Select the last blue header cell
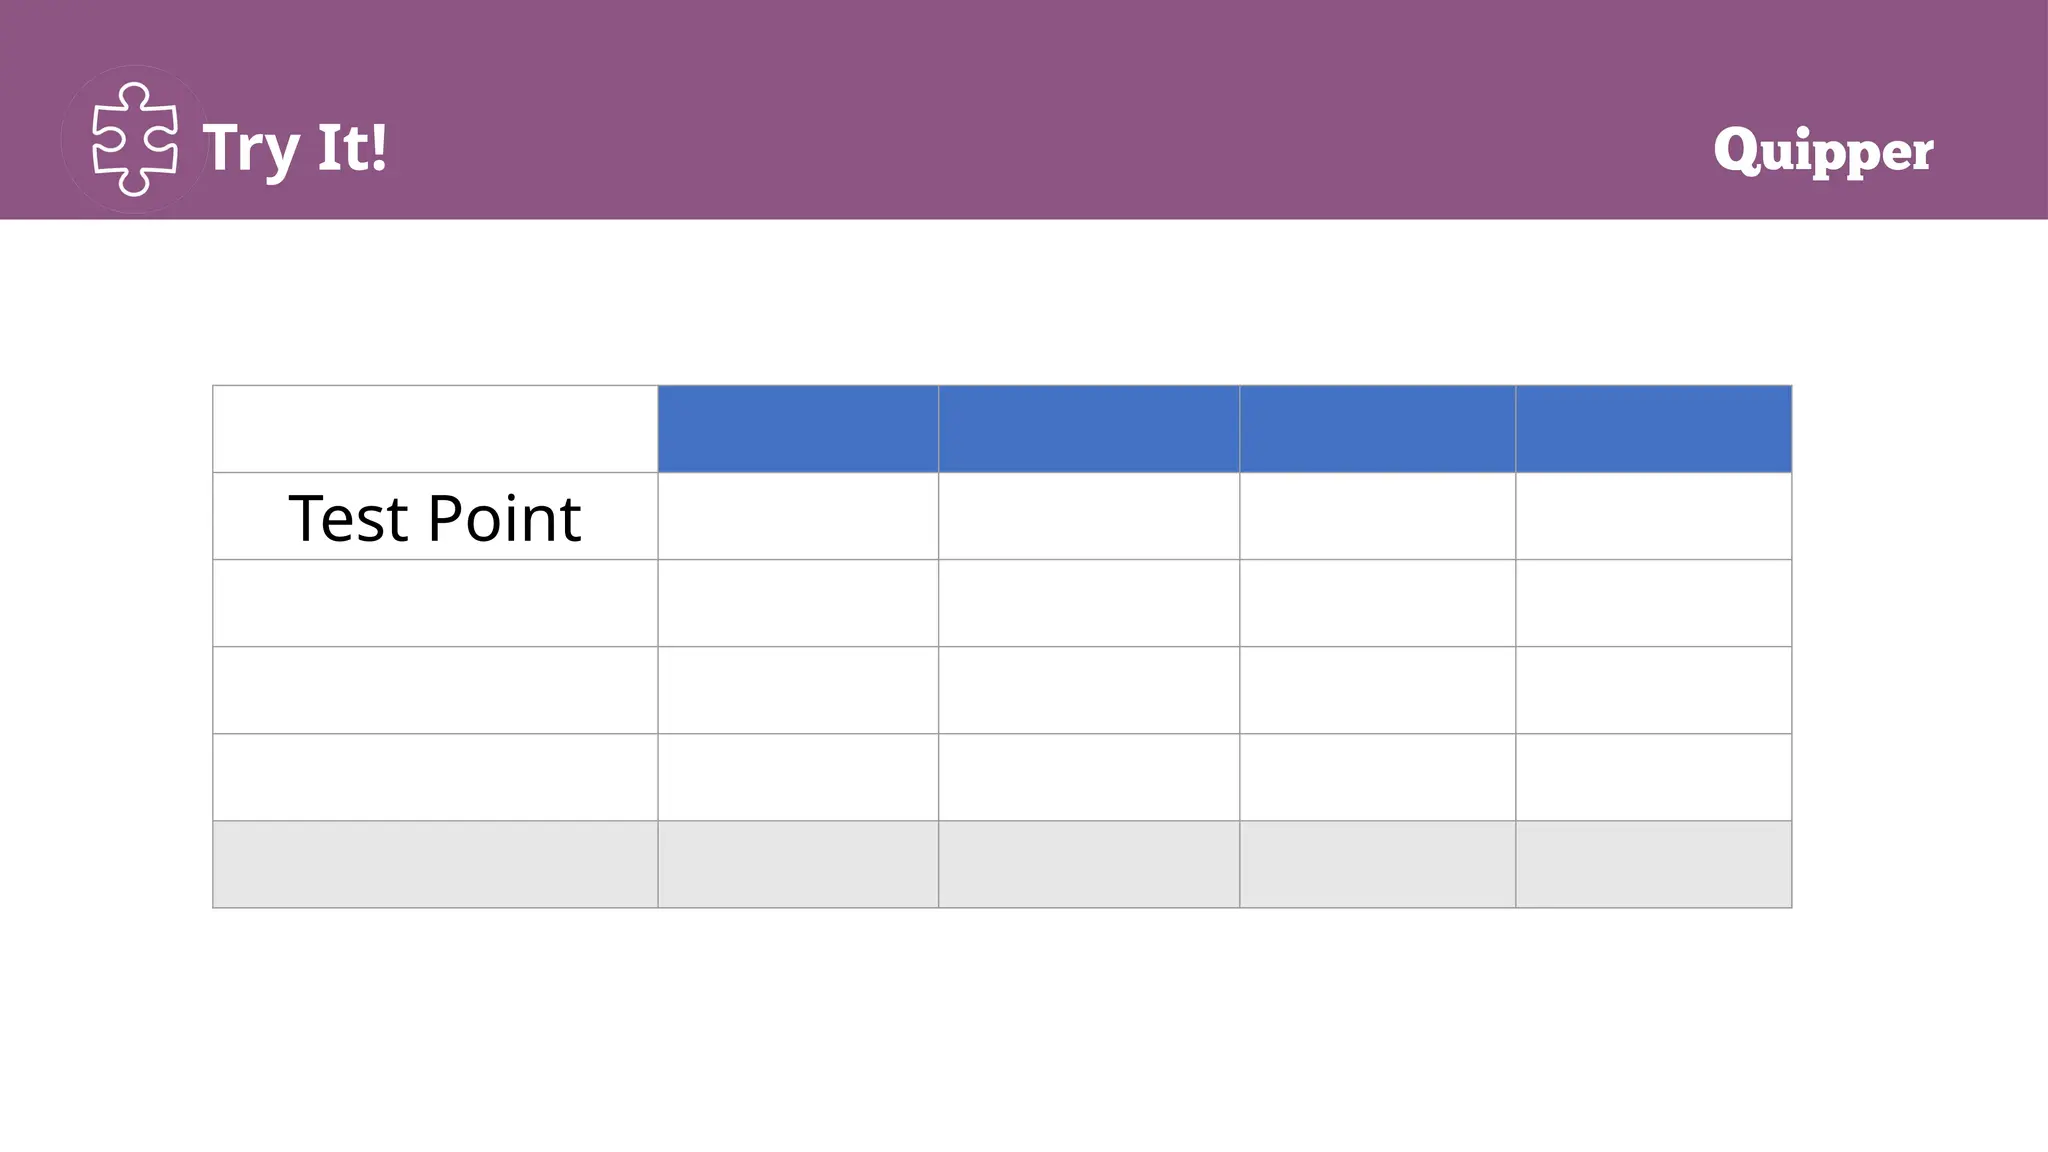The height and width of the screenshot is (1152, 2048). pyautogui.click(x=1653, y=429)
